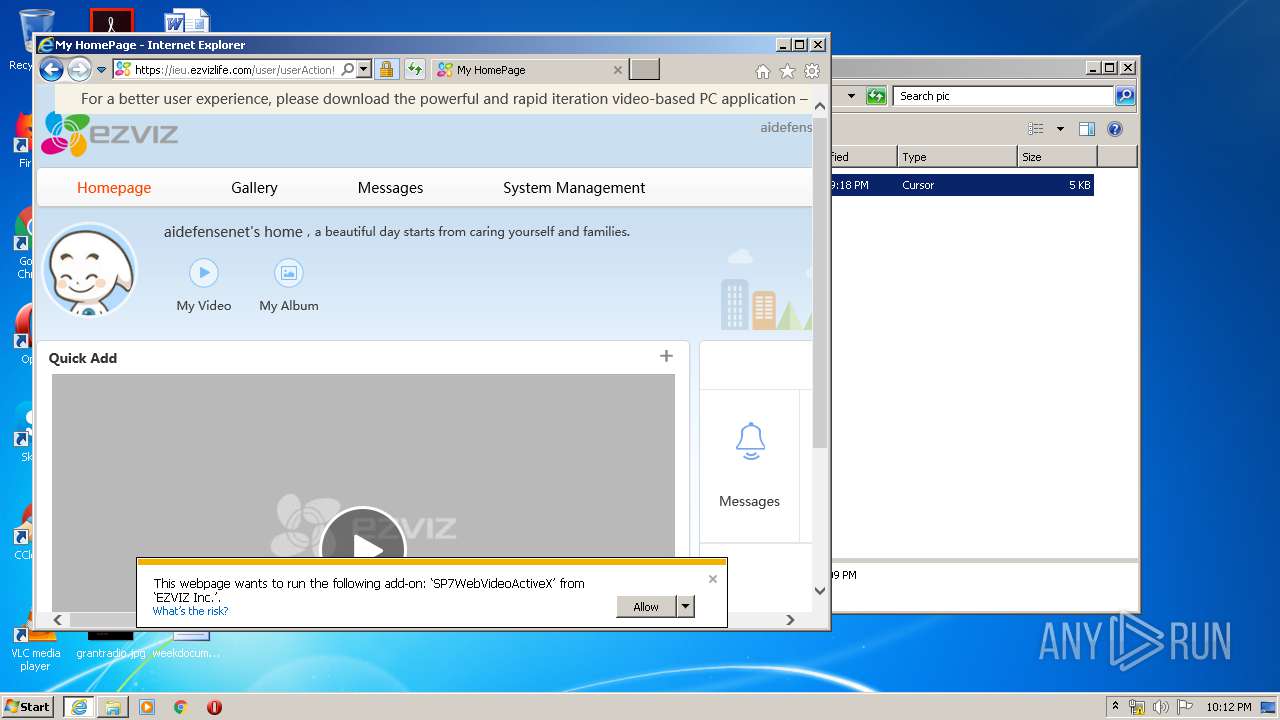Close the My HomePage tab
The width and height of the screenshot is (1280, 720).
point(617,70)
